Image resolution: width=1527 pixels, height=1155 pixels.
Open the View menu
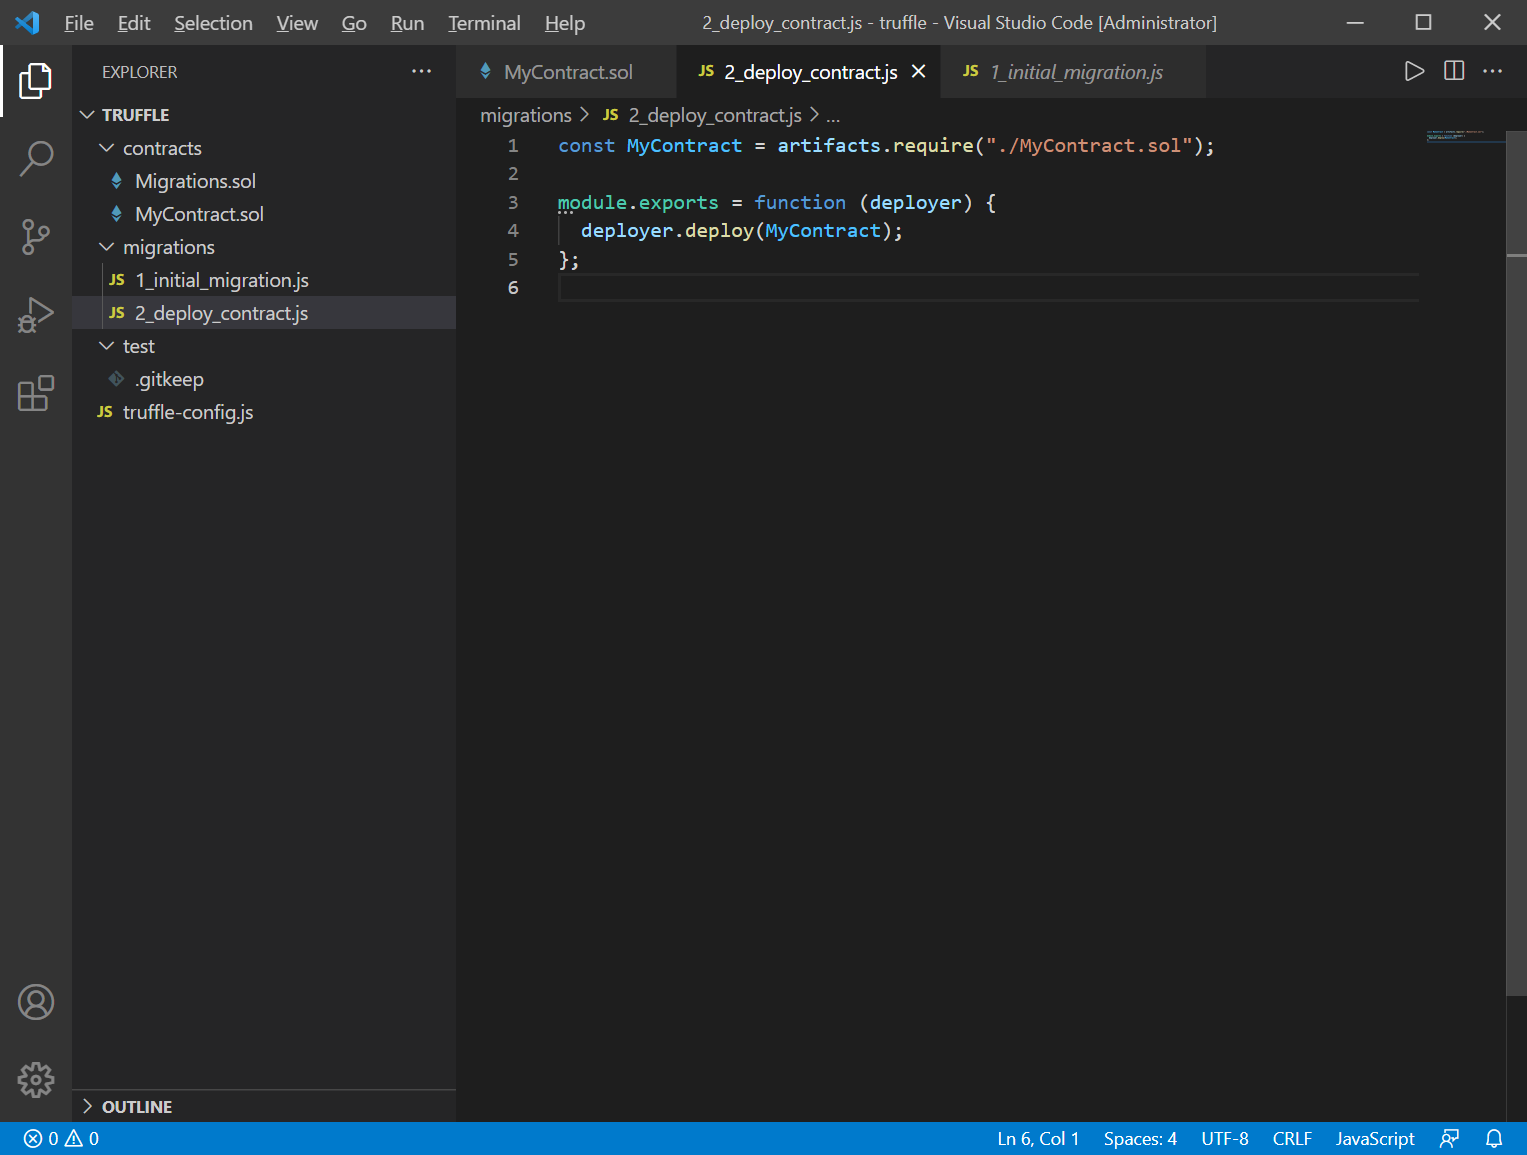(x=297, y=23)
